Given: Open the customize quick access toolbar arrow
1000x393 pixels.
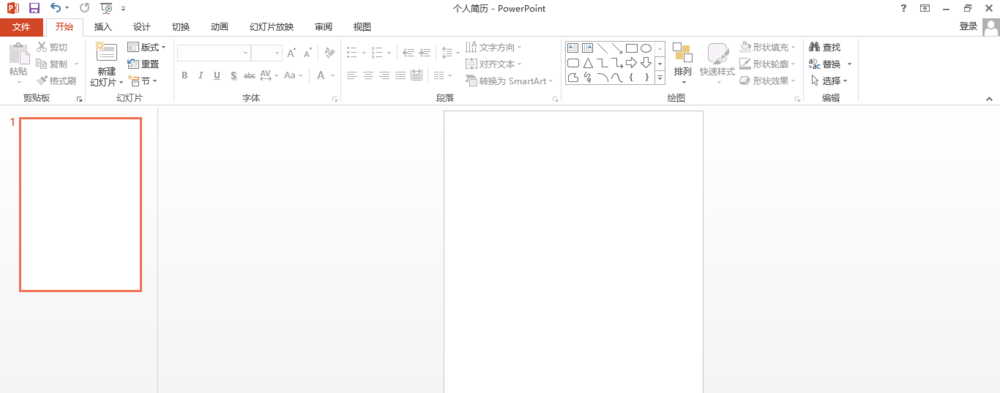Looking at the screenshot, I should coord(123,9).
